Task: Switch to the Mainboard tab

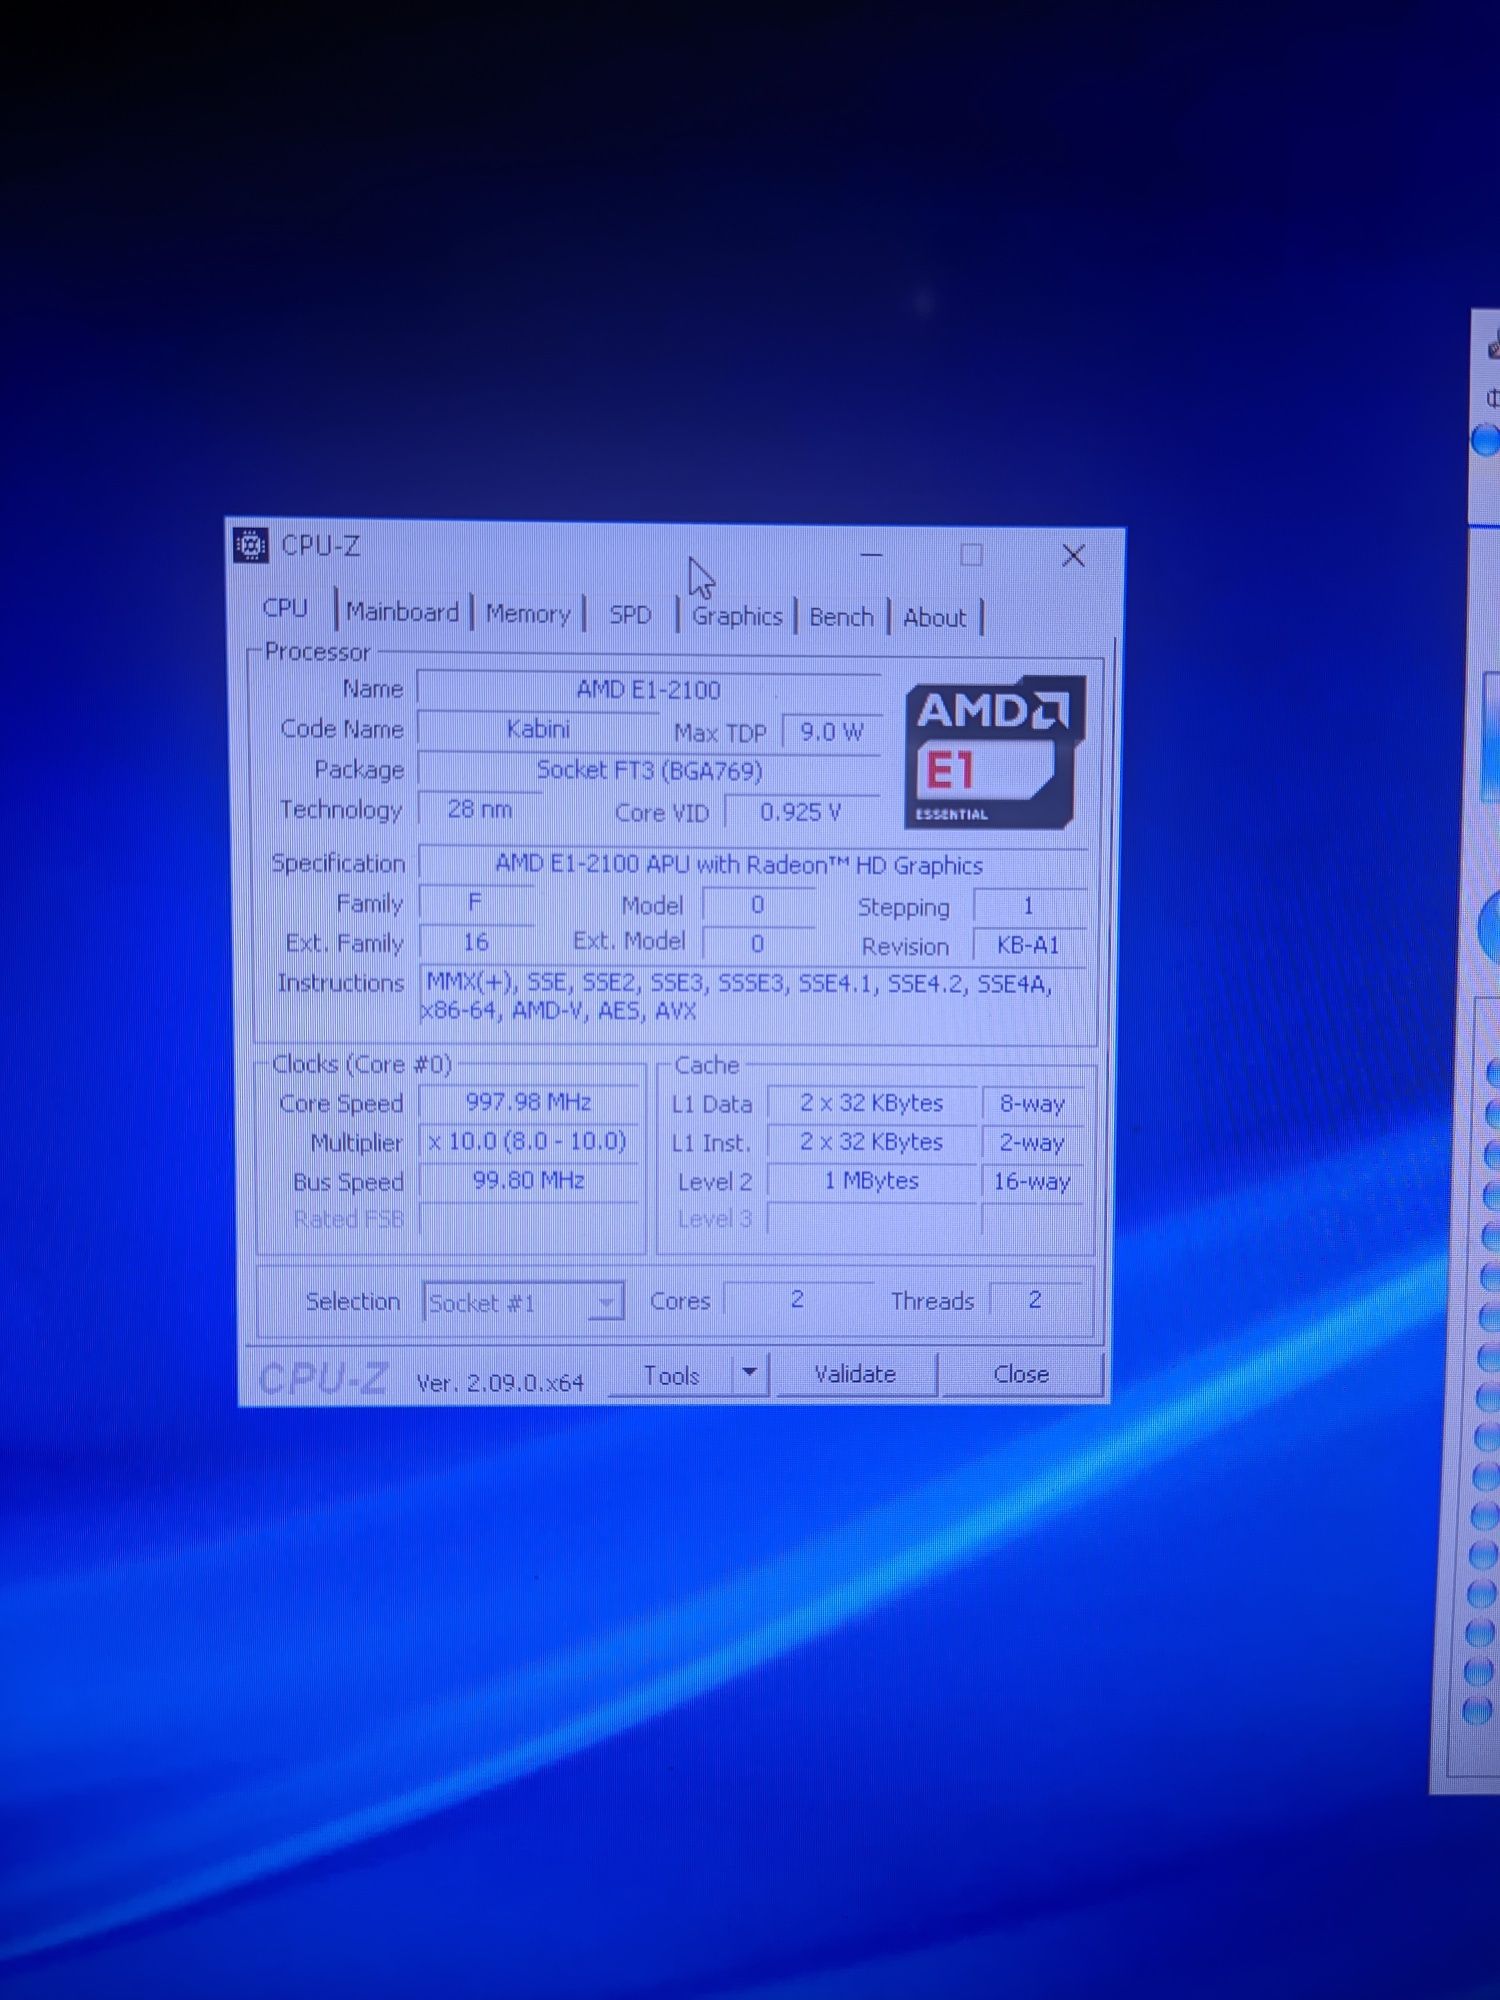Action: pos(402,612)
